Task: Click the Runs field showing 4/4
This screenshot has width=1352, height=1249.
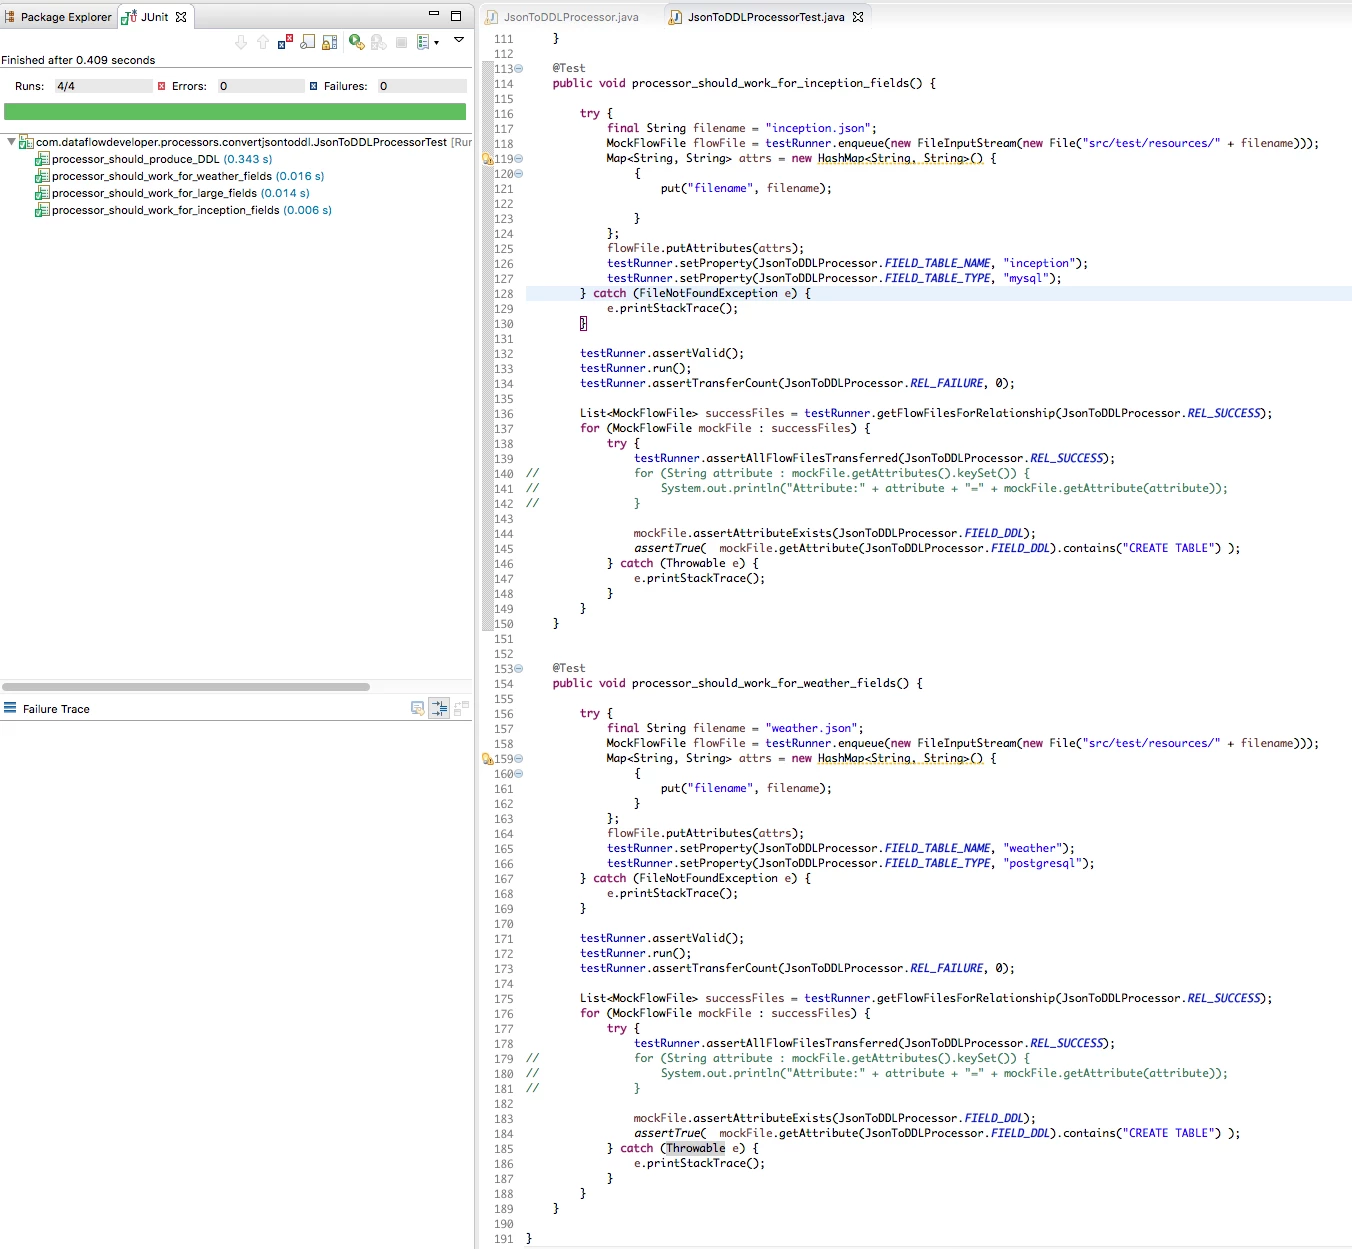Action: click(x=103, y=86)
